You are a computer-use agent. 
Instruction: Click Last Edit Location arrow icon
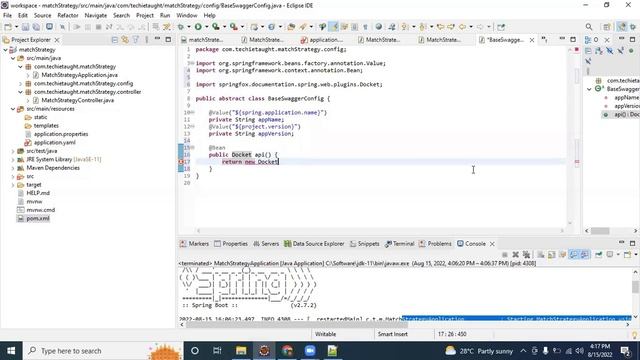click(x=440, y=27)
